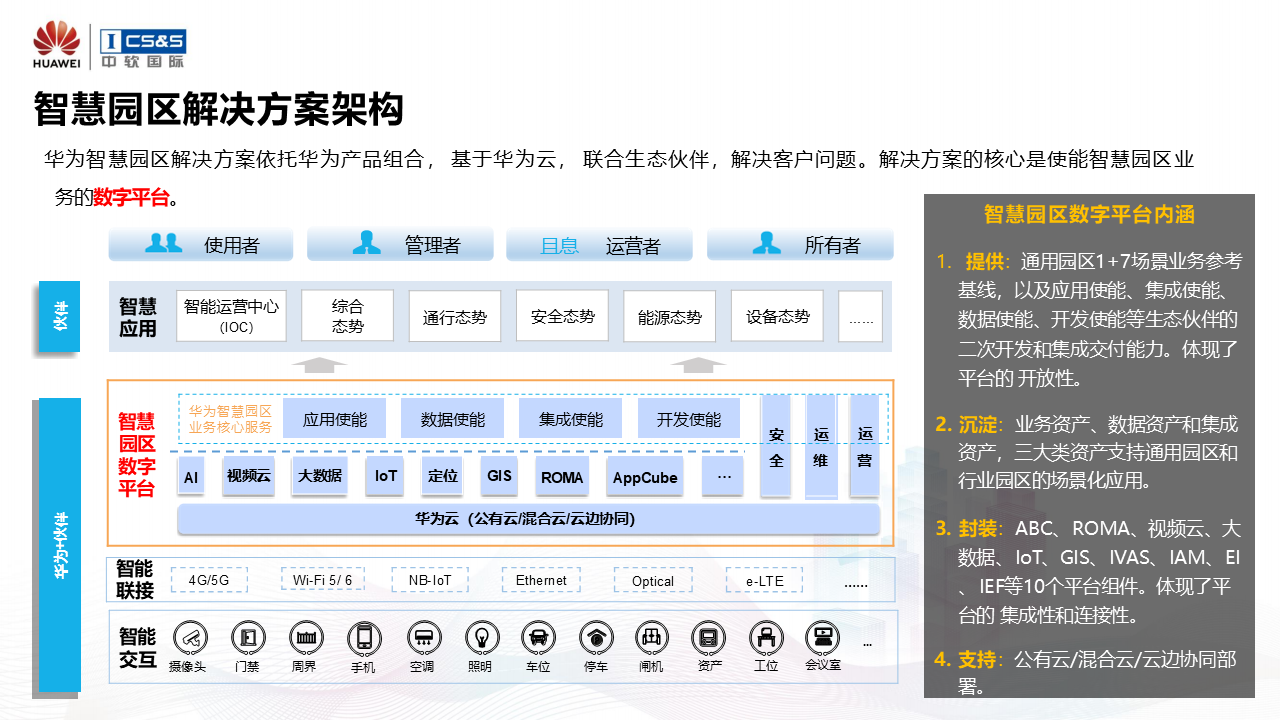Click the 使用者 users icon
Viewport: 1280px width, 720px height.
pos(163,243)
